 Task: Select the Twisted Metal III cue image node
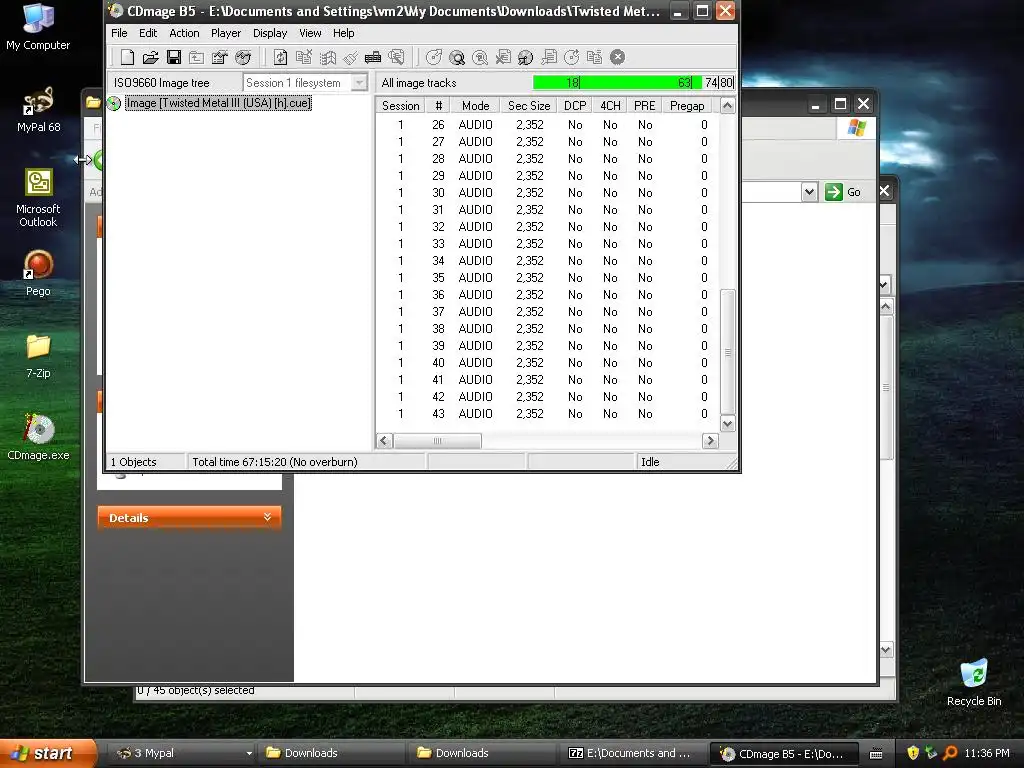(218, 103)
